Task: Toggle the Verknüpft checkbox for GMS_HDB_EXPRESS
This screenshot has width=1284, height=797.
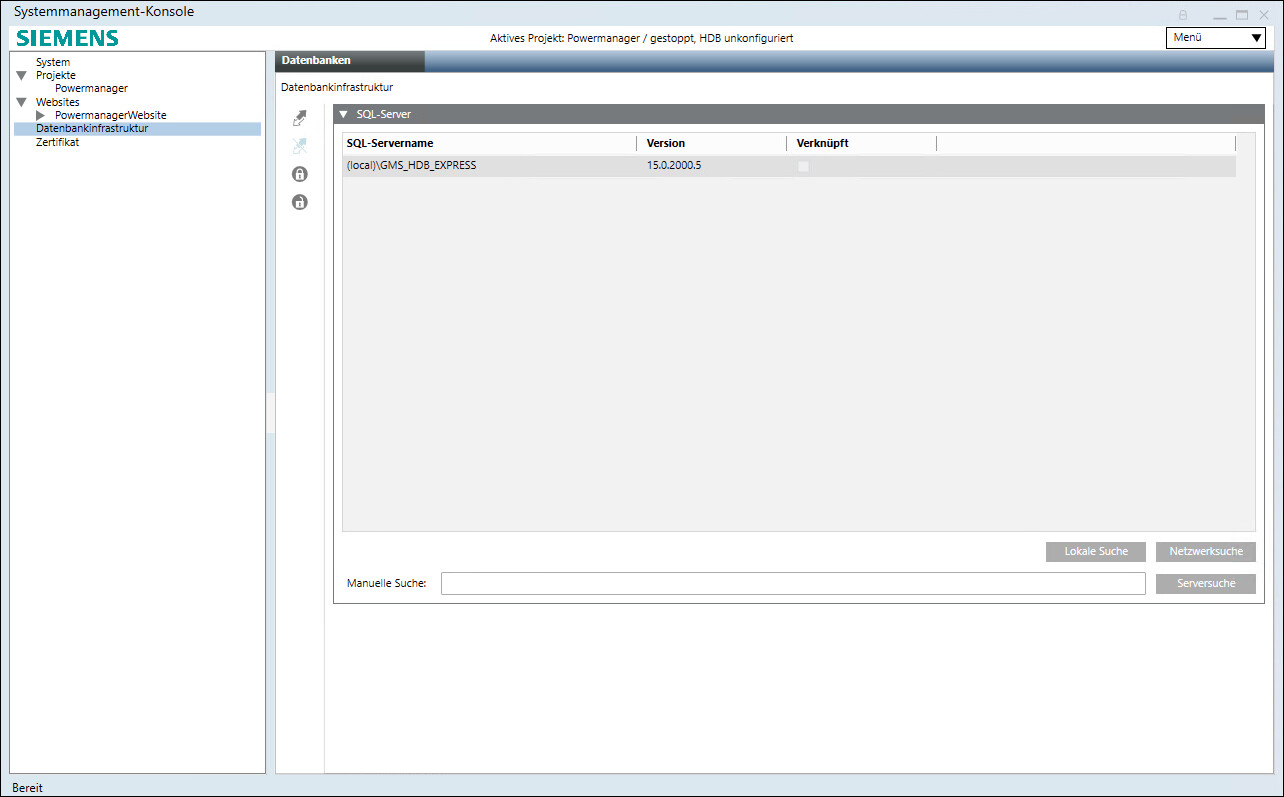Action: [802, 166]
